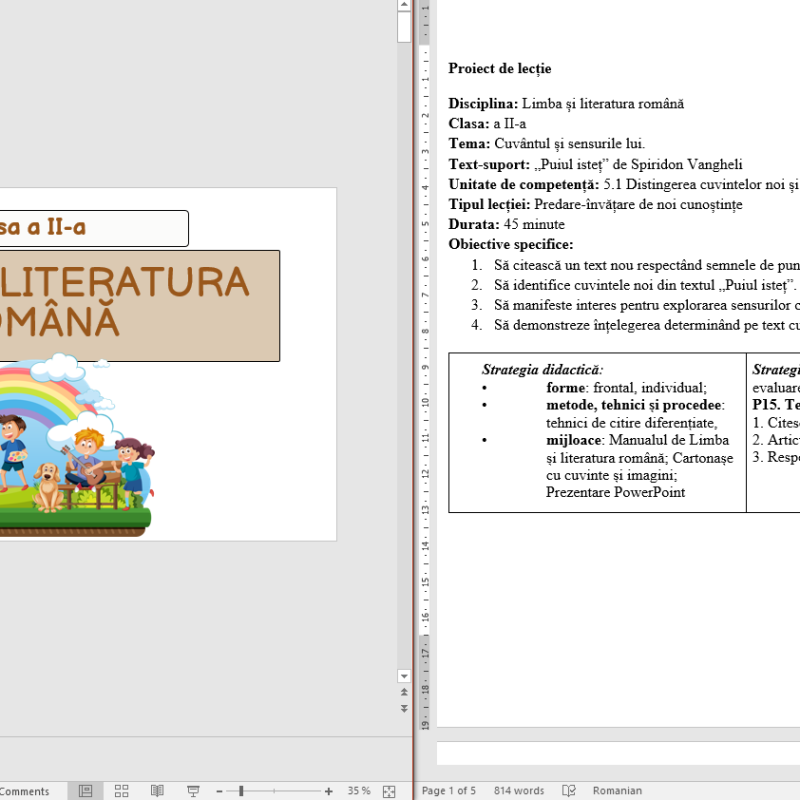Open Reading View from status bar

point(157,791)
